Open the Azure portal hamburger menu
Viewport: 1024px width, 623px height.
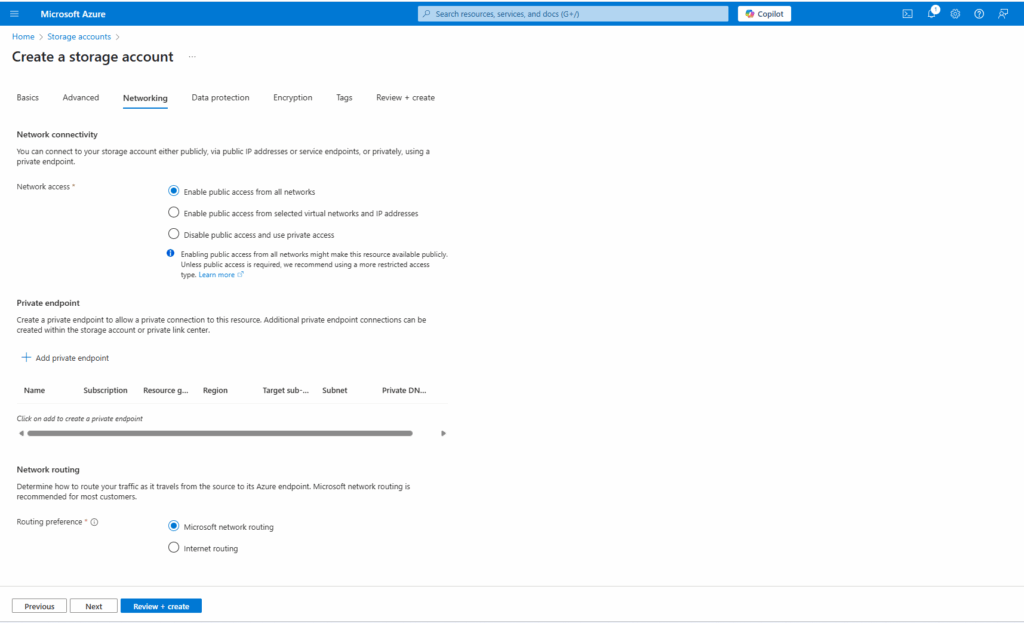(x=14, y=14)
